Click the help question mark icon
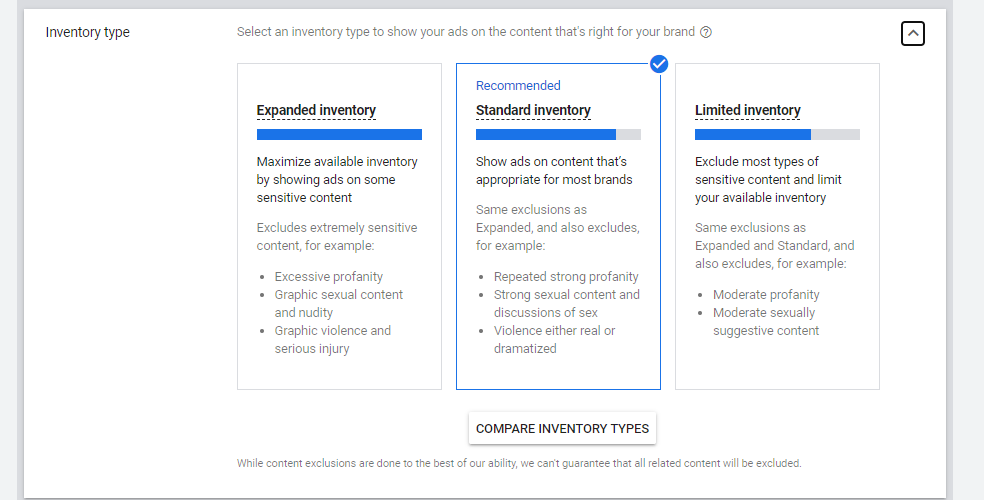This screenshot has height=500, width=984. tap(706, 32)
